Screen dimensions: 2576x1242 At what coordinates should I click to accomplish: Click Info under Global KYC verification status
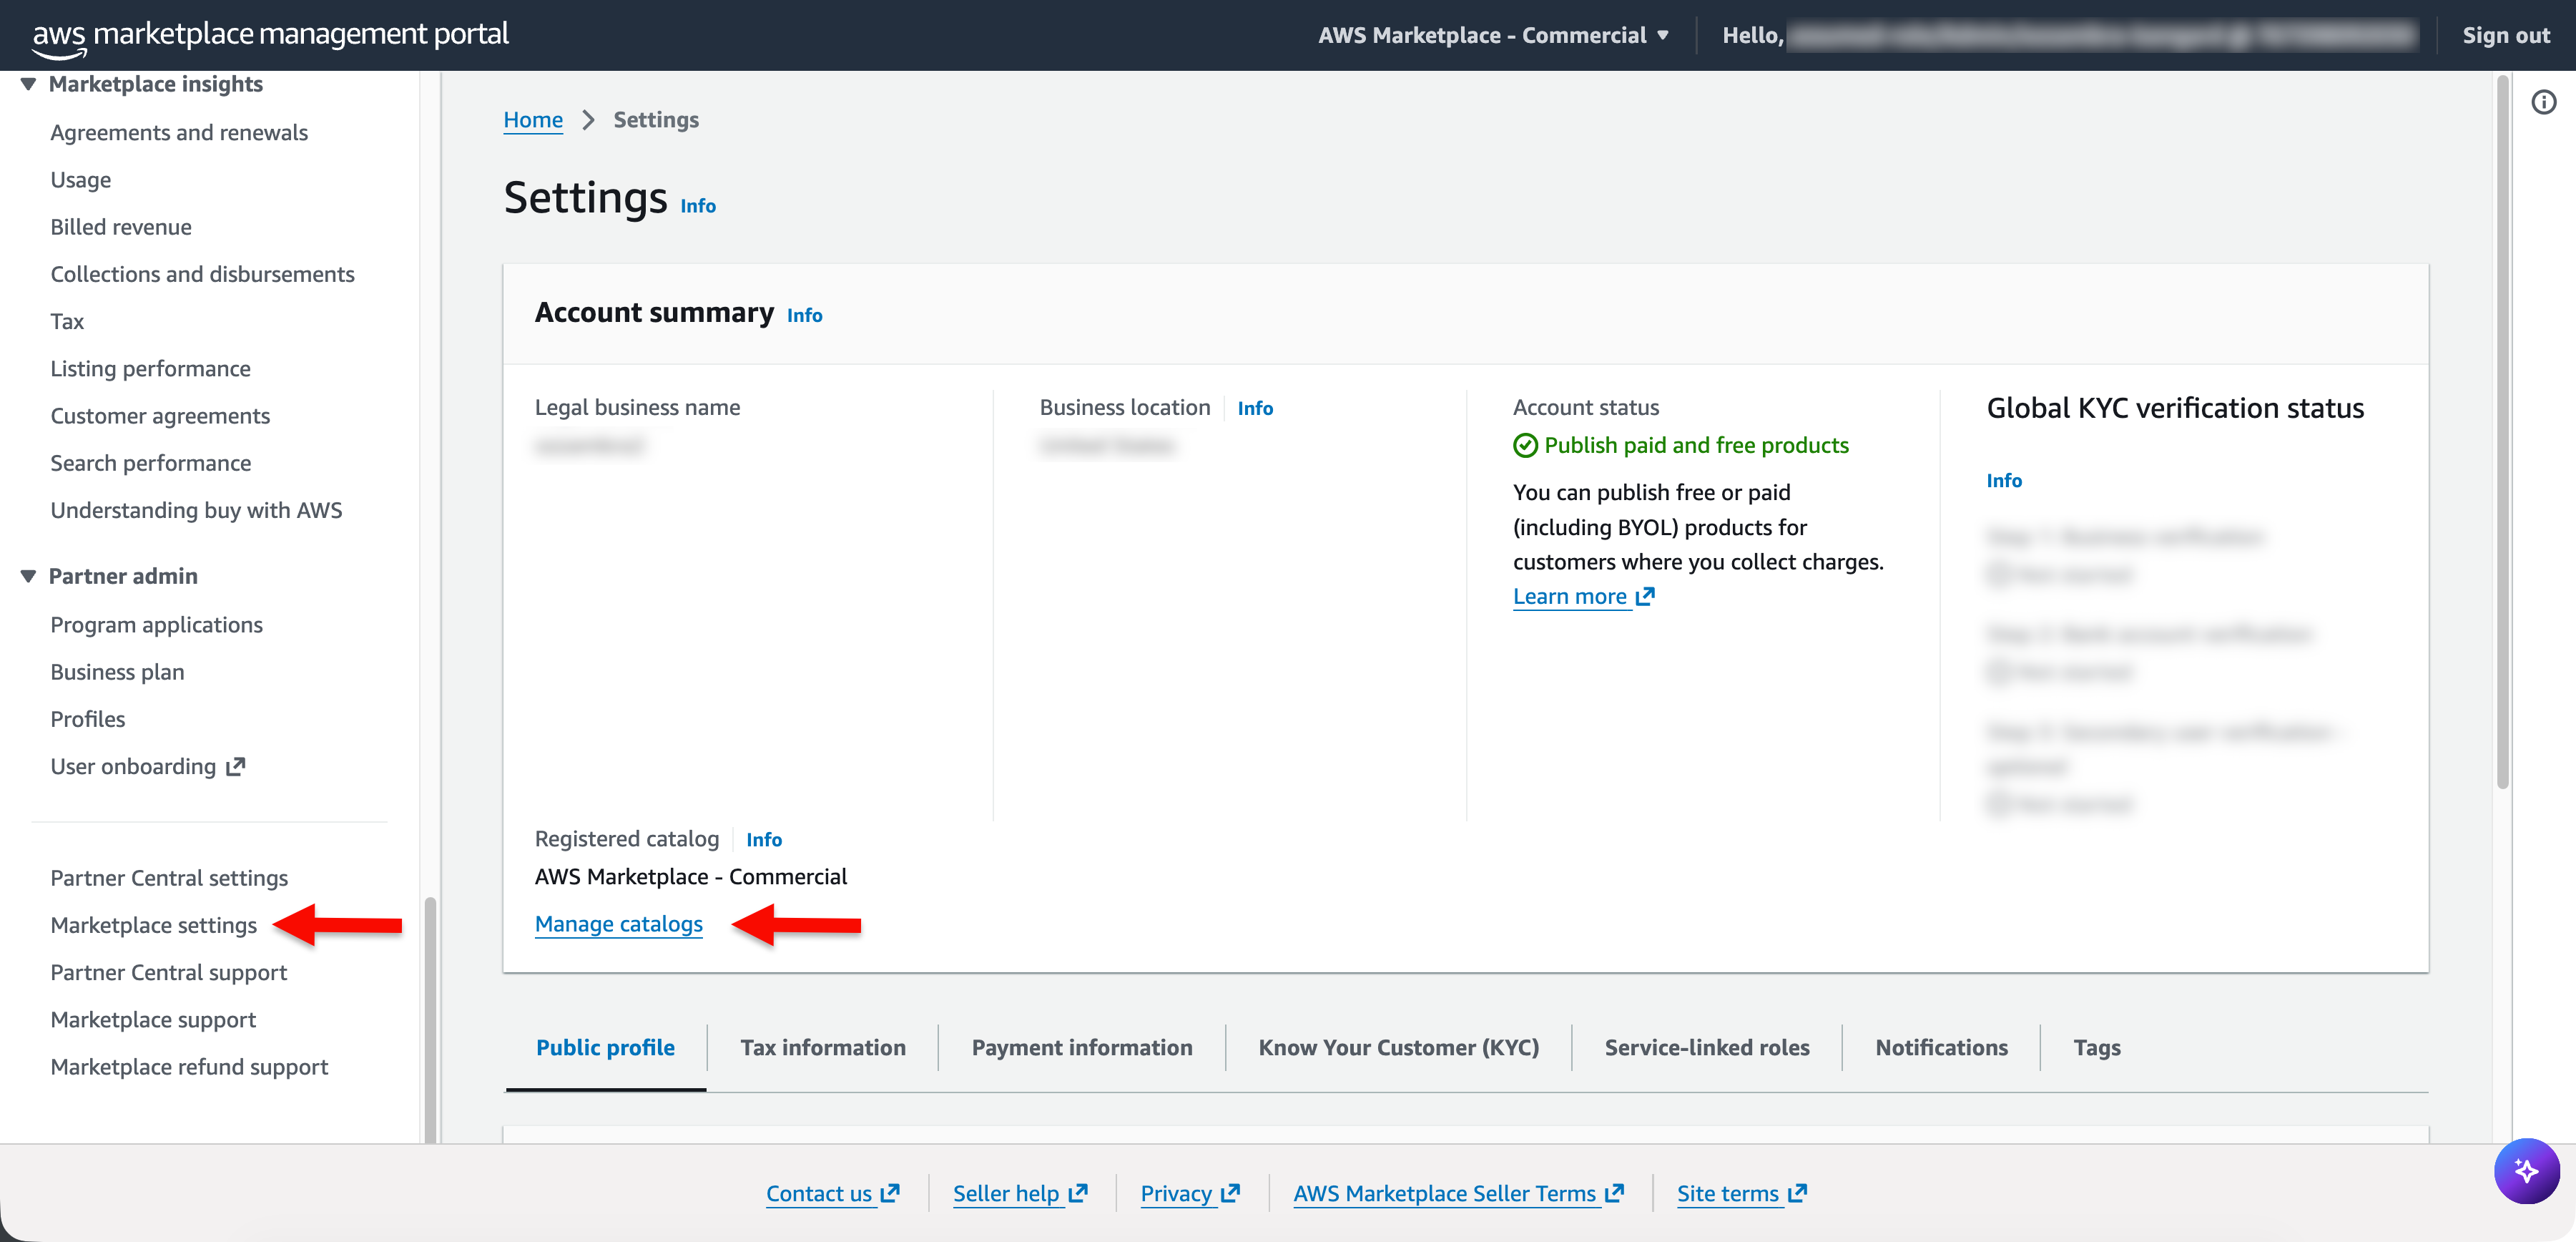click(x=2004, y=481)
